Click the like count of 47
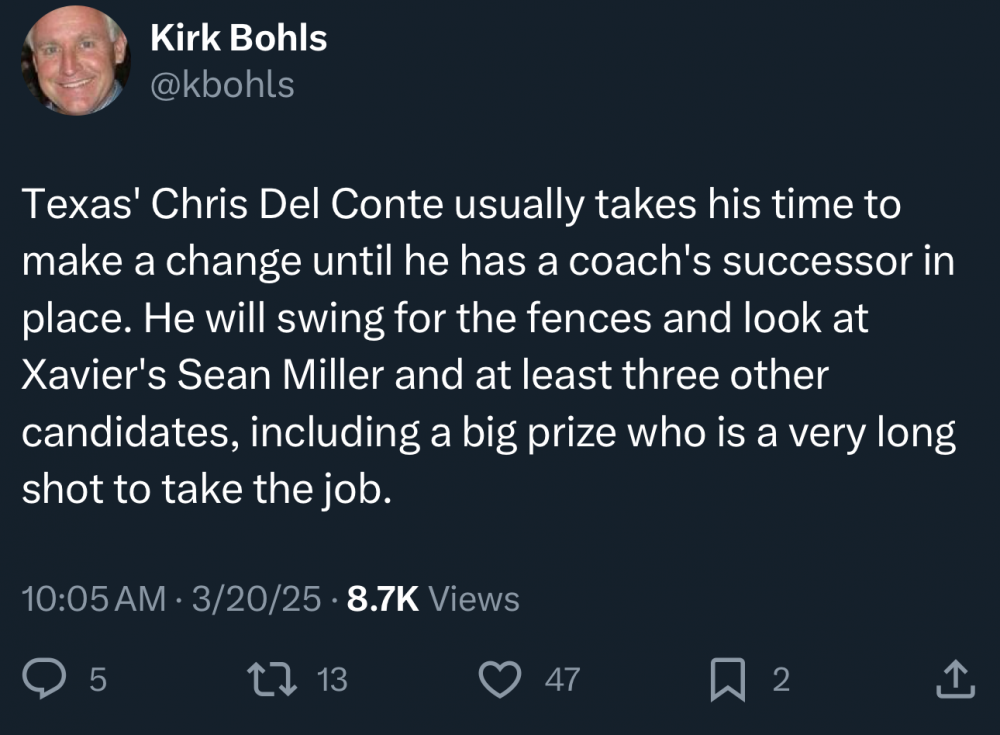Viewport: 1000px width, 735px height. pos(562,681)
